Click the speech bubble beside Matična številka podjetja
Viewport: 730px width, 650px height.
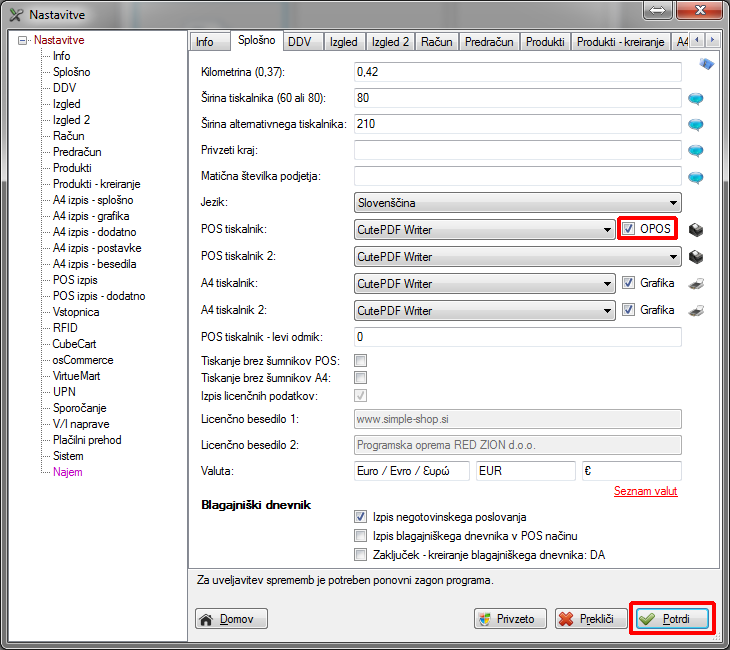point(697,177)
